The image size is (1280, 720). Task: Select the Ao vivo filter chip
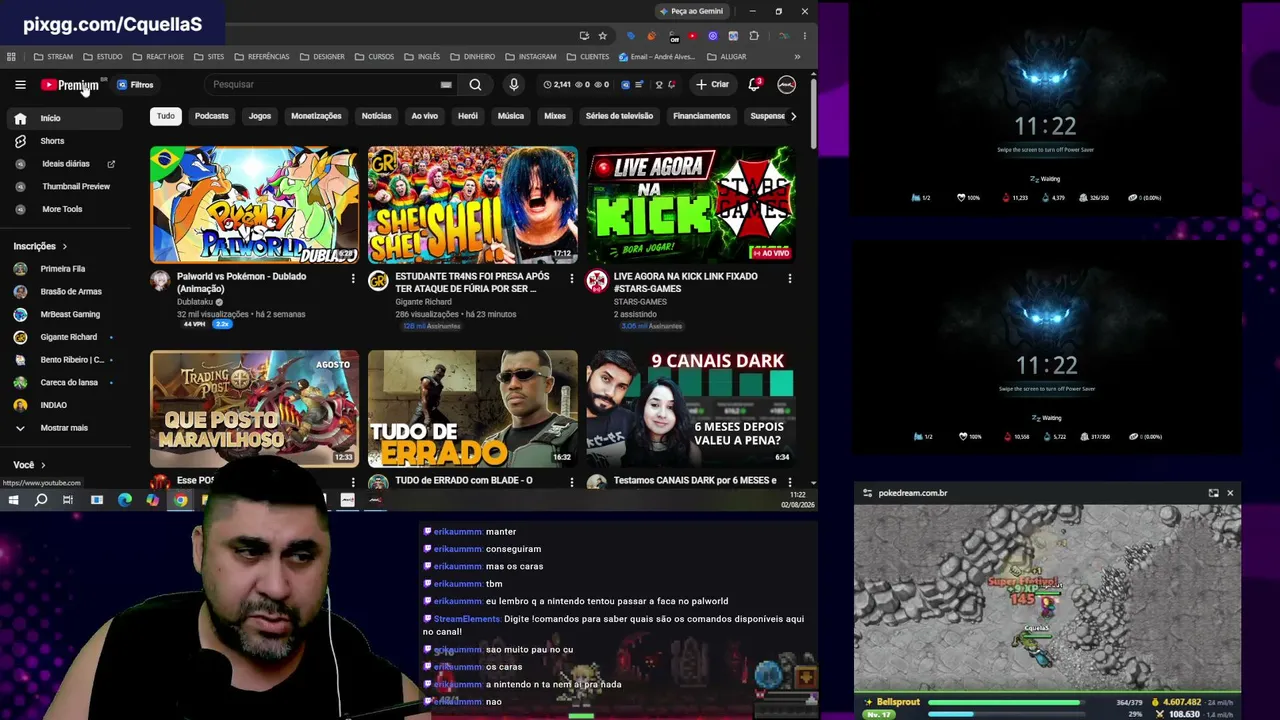coord(425,116)
